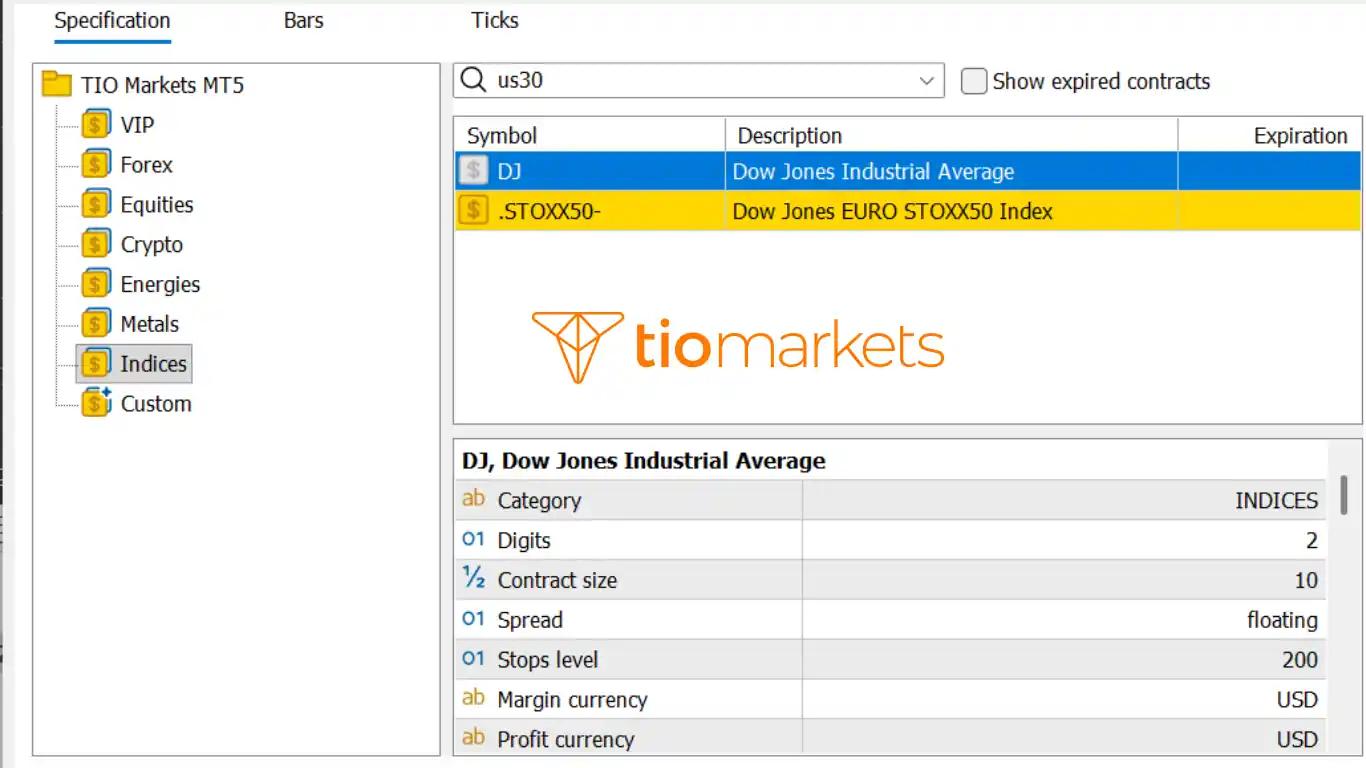Click the '01' icon next to Spread

pyautogui.click(x=473, y=619)
